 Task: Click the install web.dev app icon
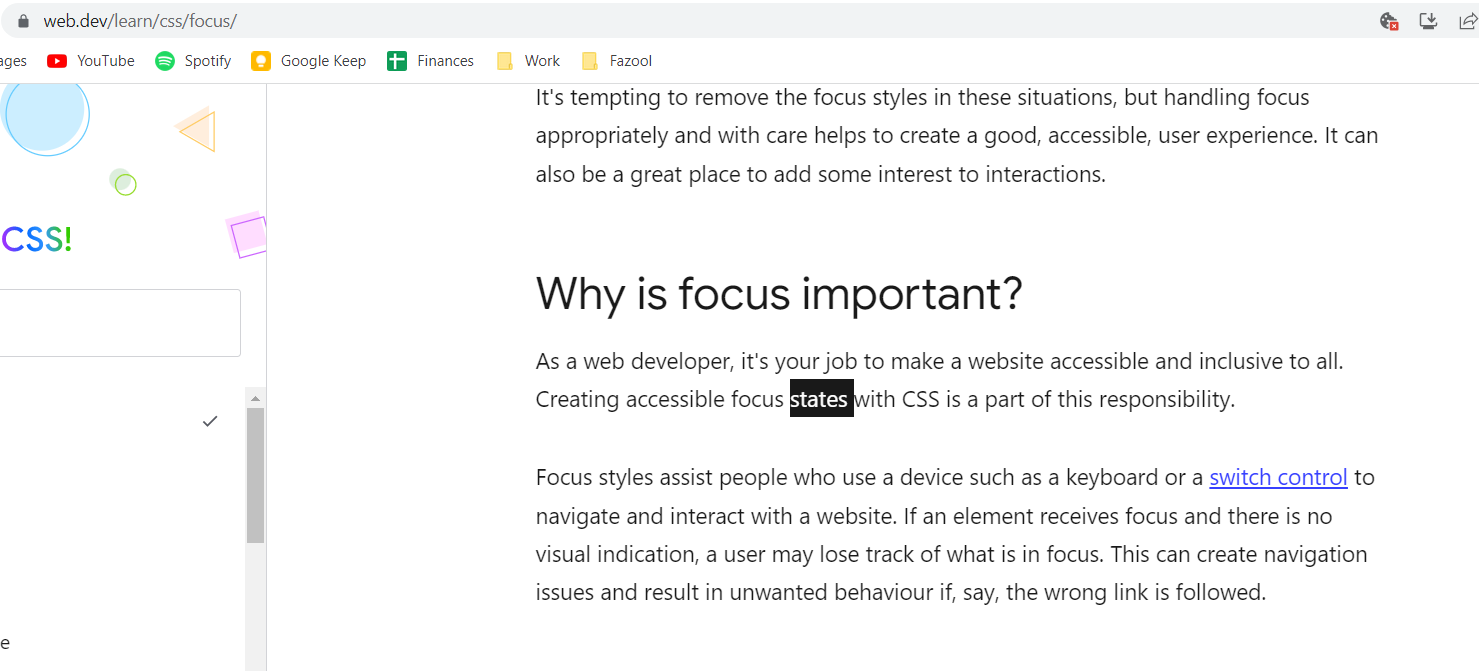1428,20
